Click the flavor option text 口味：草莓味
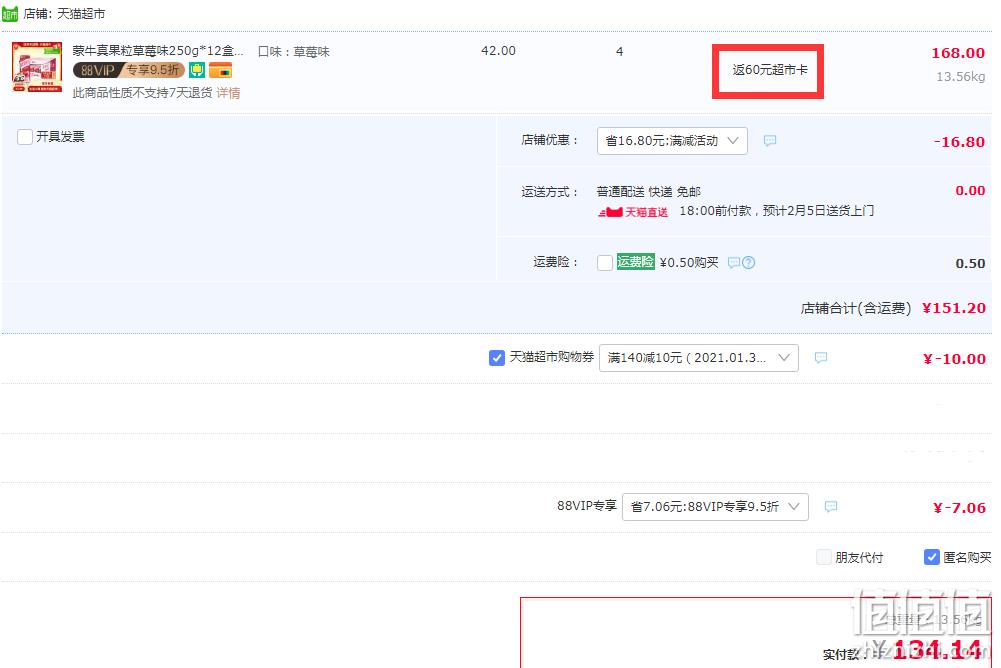This screenshot has height=668, width=1001. pyautogui.click(x=294, y=52)
